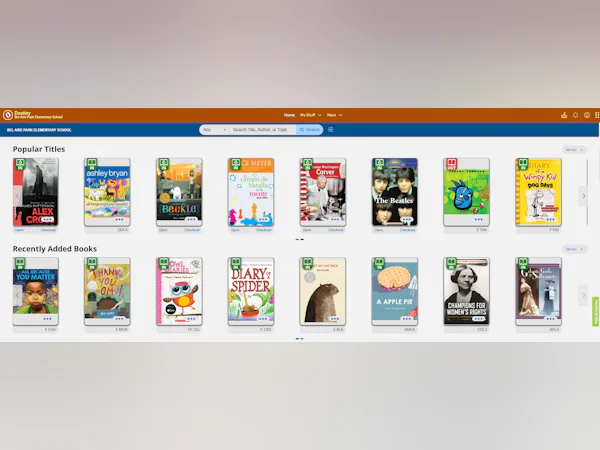Open more options on A Apple Pie
This screenshot has height=450, width=600.
[x=406, y=319]
